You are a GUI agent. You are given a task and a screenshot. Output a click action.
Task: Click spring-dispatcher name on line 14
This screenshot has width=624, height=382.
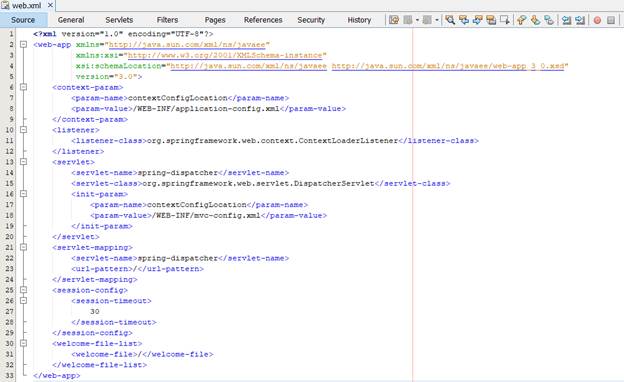[177, 173]
